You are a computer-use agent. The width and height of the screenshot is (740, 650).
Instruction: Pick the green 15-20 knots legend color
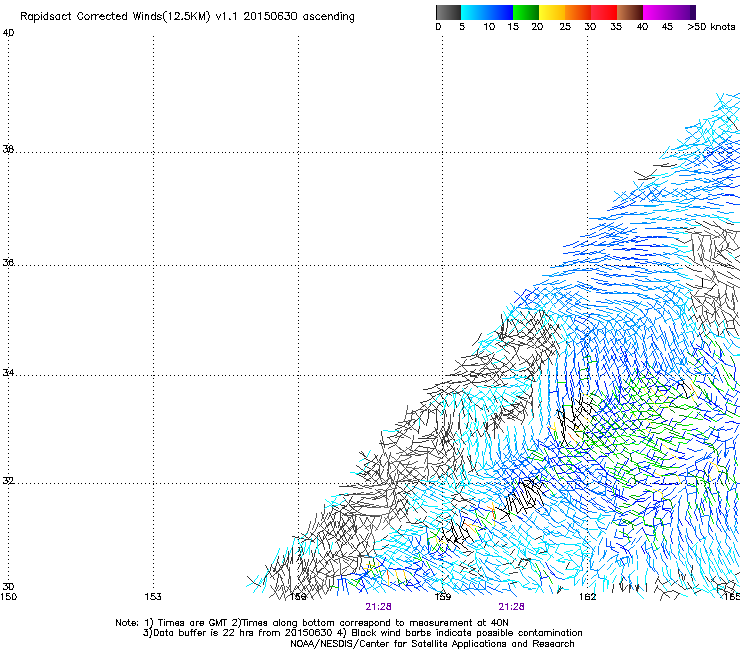point(526,12)
